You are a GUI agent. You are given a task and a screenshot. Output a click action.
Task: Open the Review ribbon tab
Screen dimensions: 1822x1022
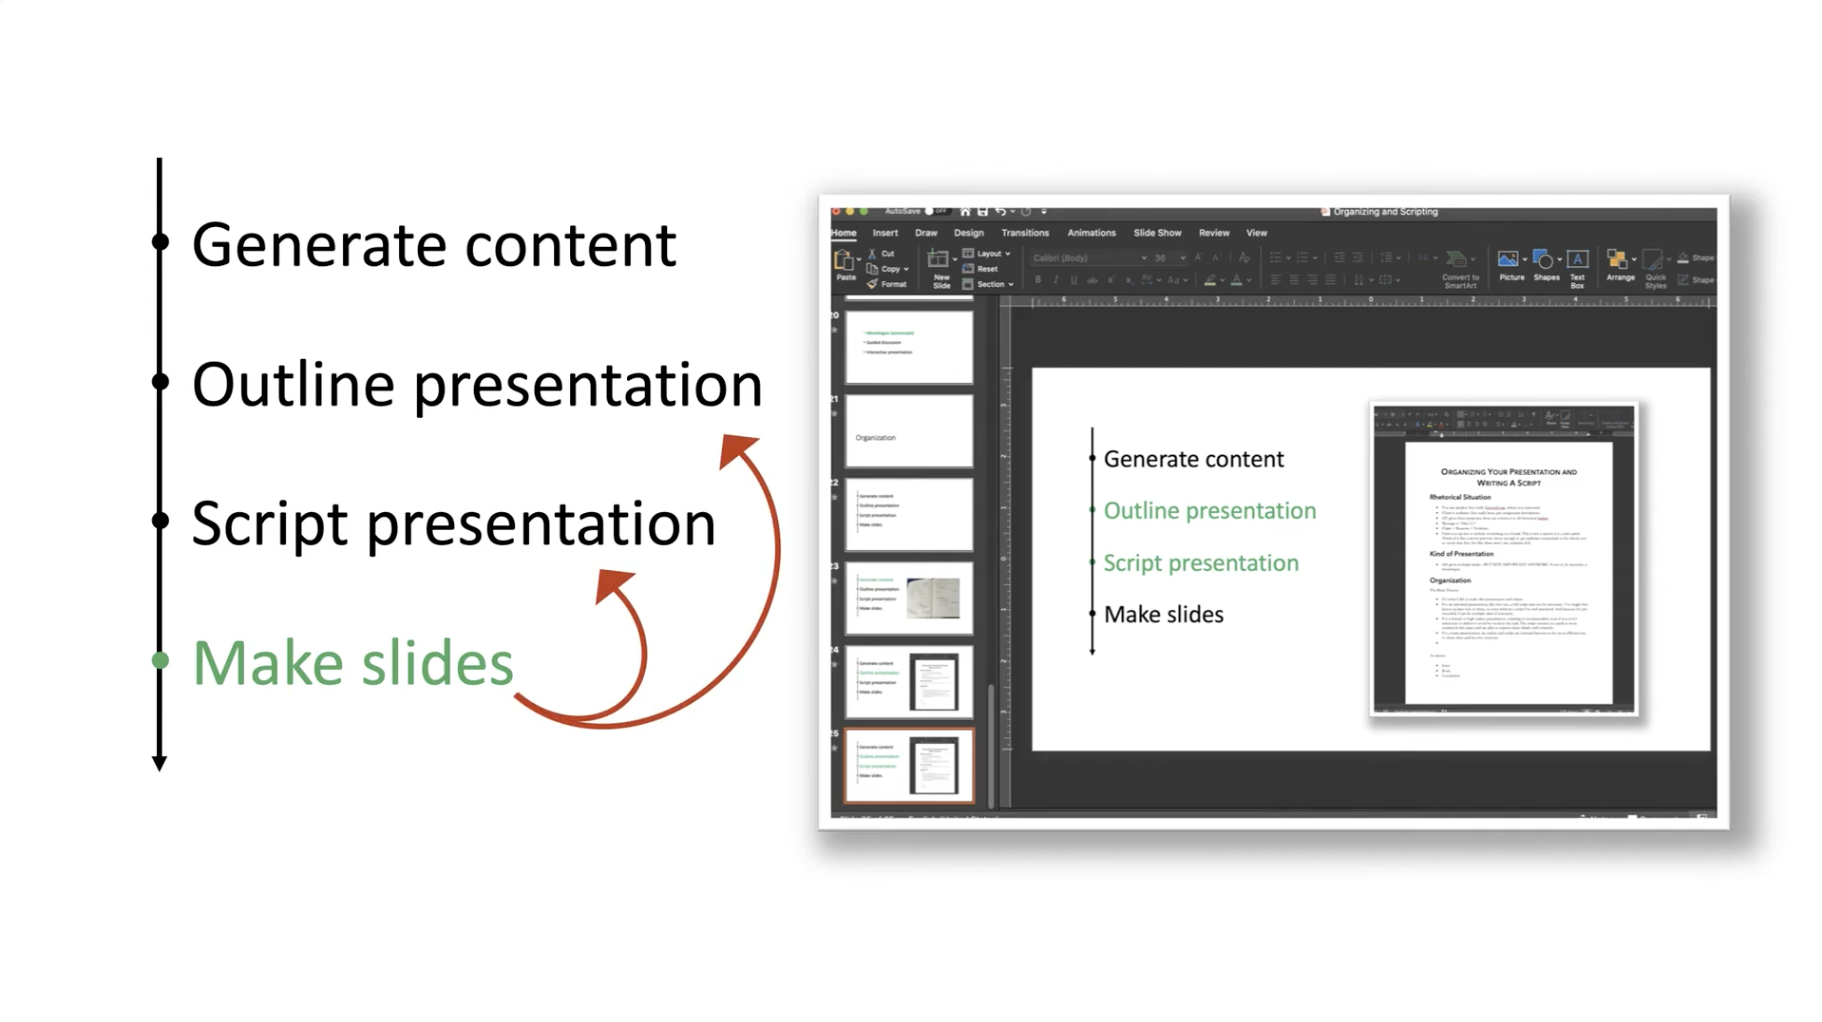1214,233
